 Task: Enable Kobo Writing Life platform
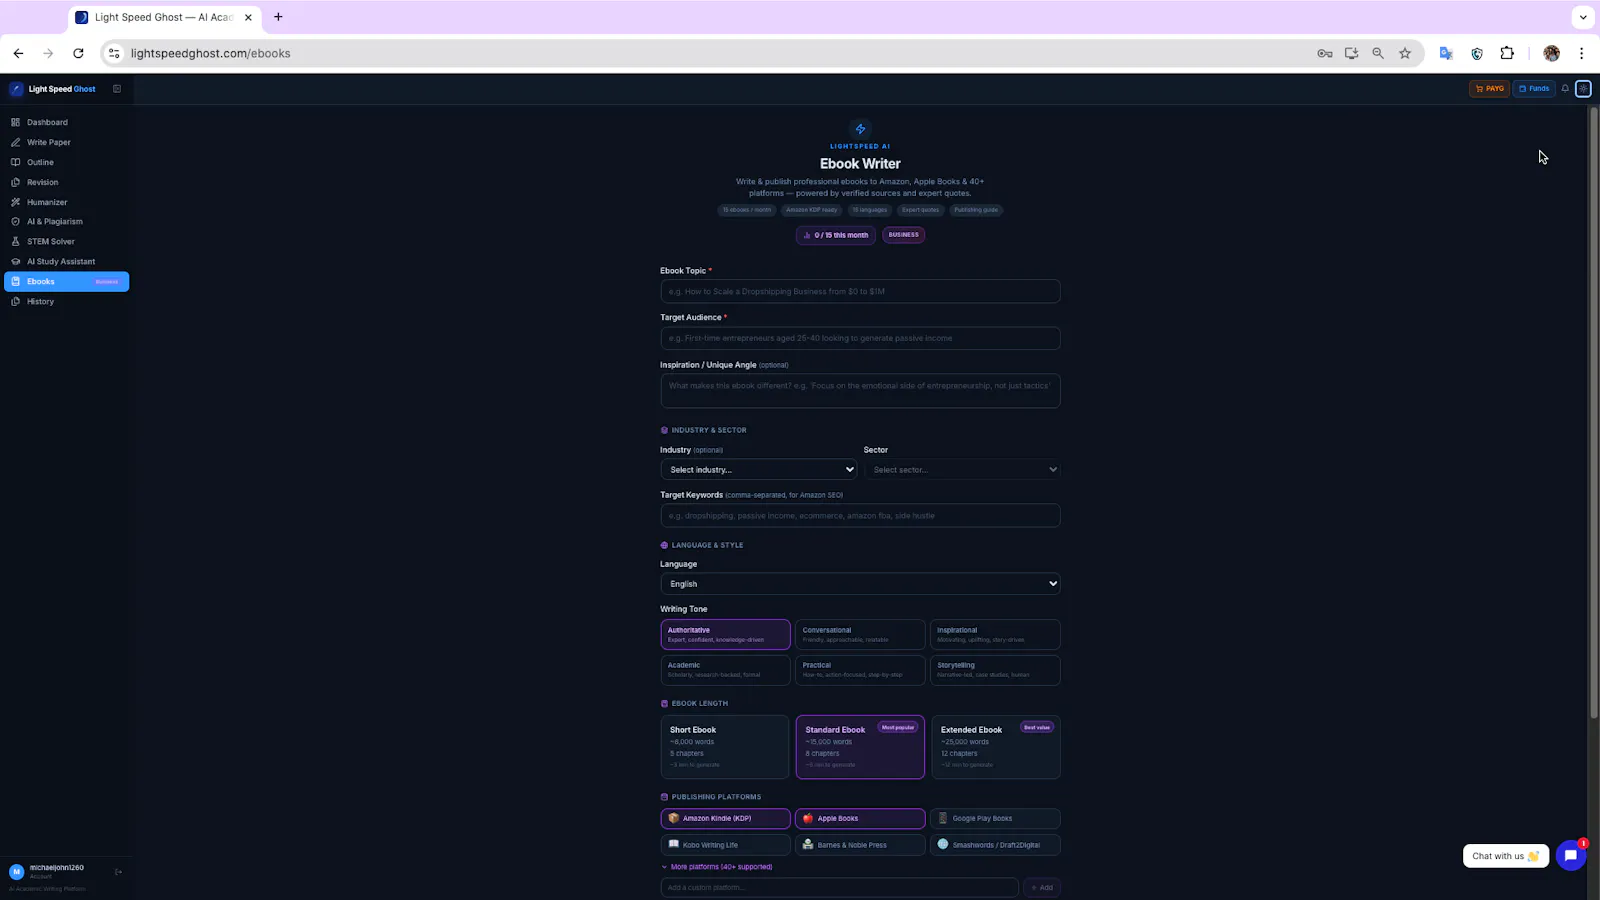pos(725,845)
